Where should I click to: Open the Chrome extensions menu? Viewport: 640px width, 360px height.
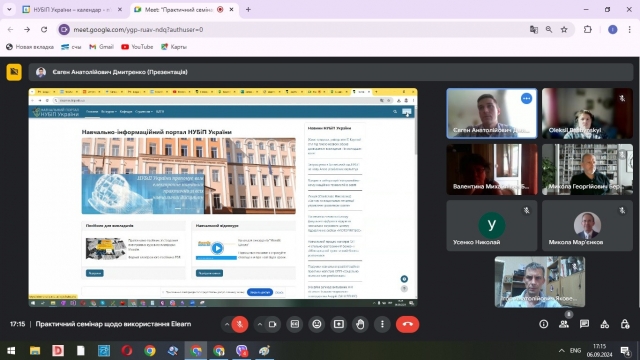(588, 29)
